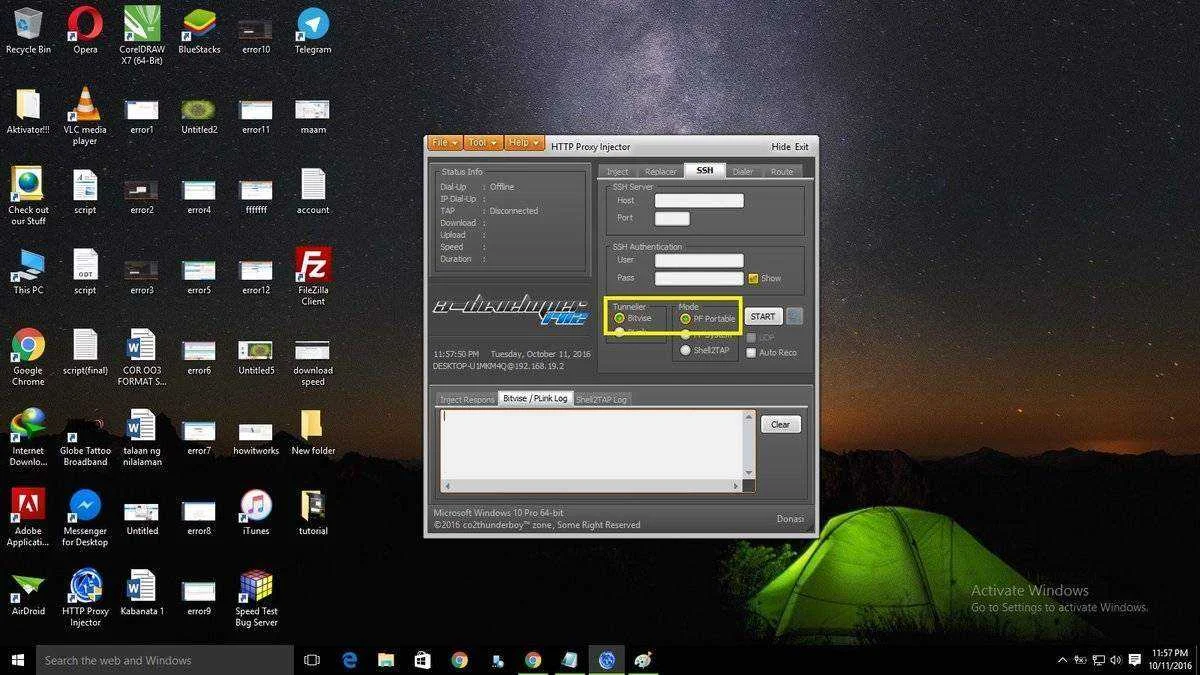Select the Telegram desktop icon
1200x675 pixels.
pyautogui.click(x=313, y=30)
